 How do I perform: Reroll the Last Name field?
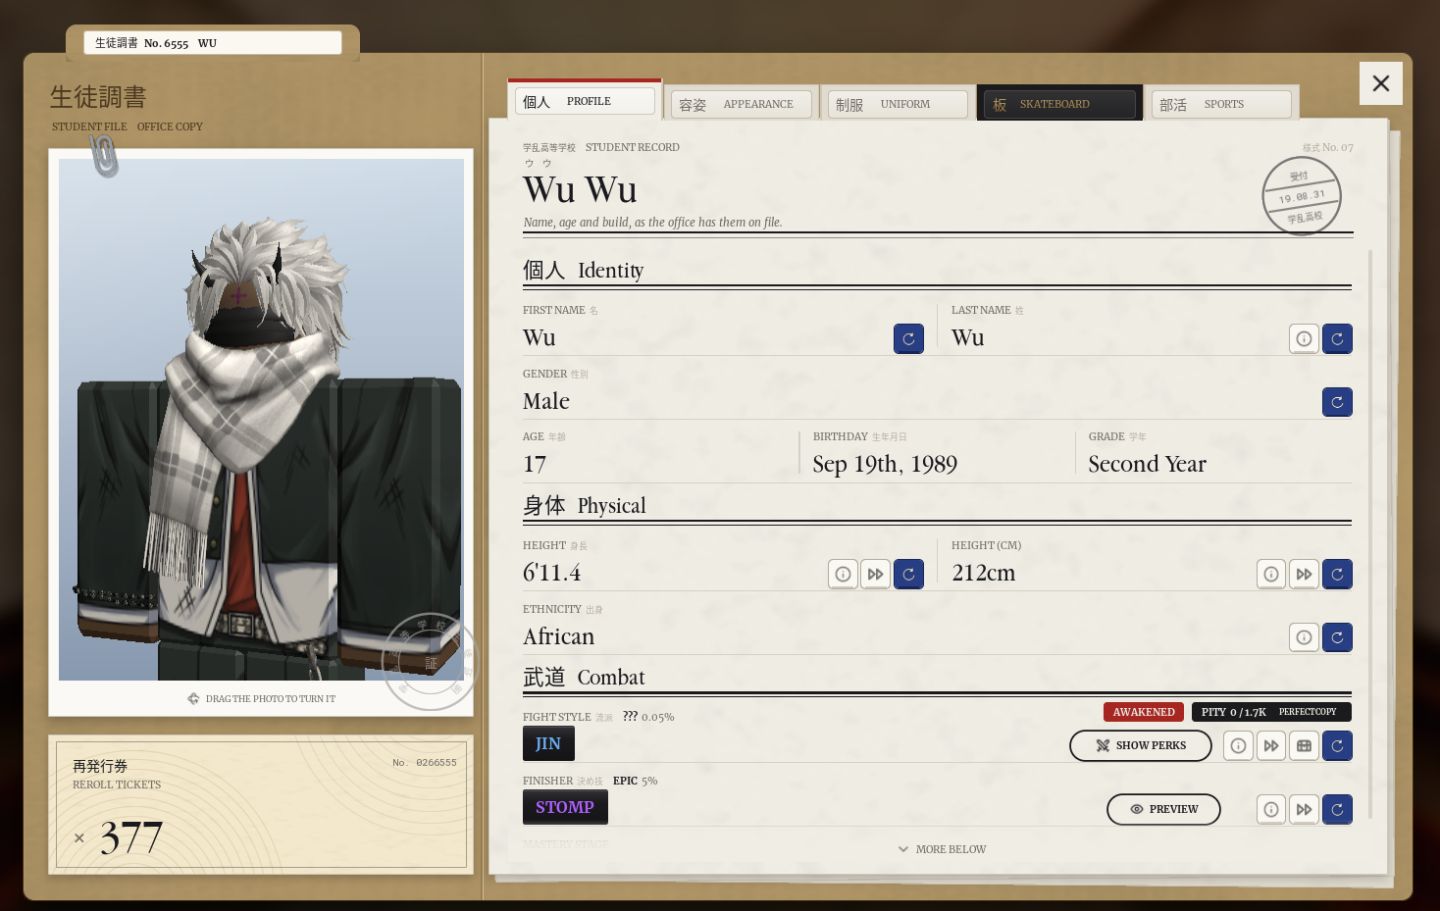pyautogui.click(x=1337, y=339)
